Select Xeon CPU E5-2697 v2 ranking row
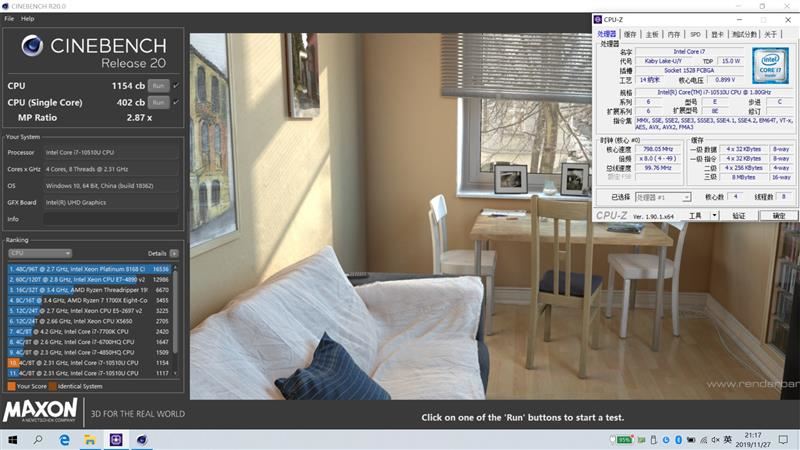 (x=89, y=311)
